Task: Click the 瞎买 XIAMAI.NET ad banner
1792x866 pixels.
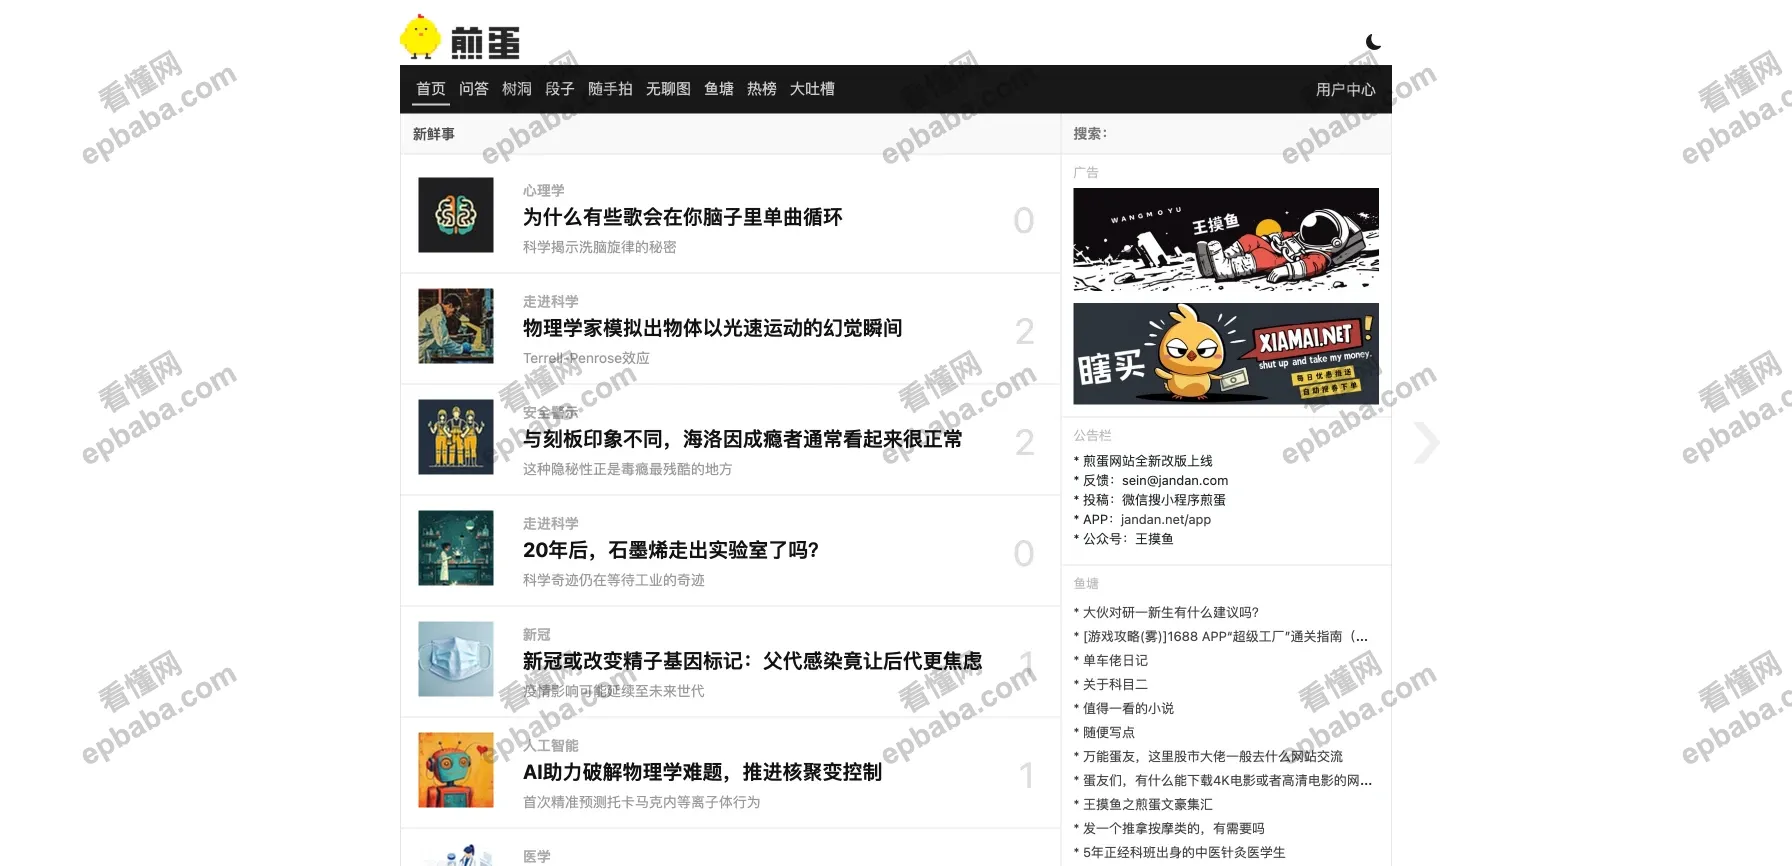Action: [x=1226, y=354]
